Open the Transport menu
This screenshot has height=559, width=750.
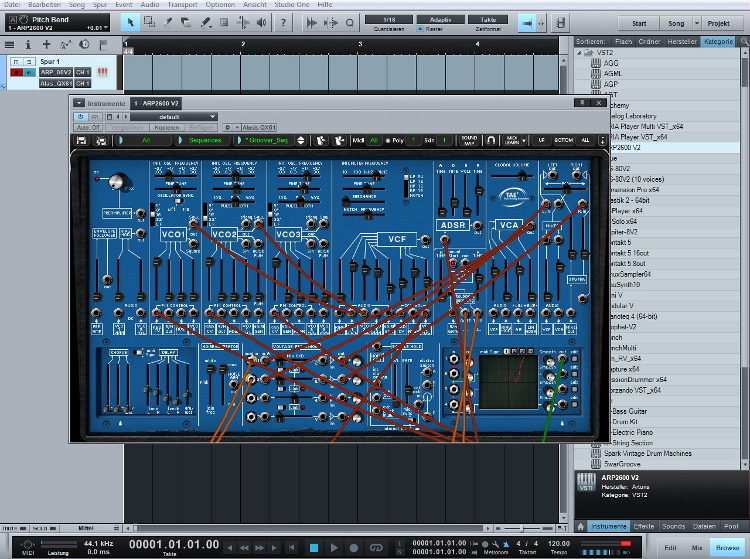click(182, 4)
